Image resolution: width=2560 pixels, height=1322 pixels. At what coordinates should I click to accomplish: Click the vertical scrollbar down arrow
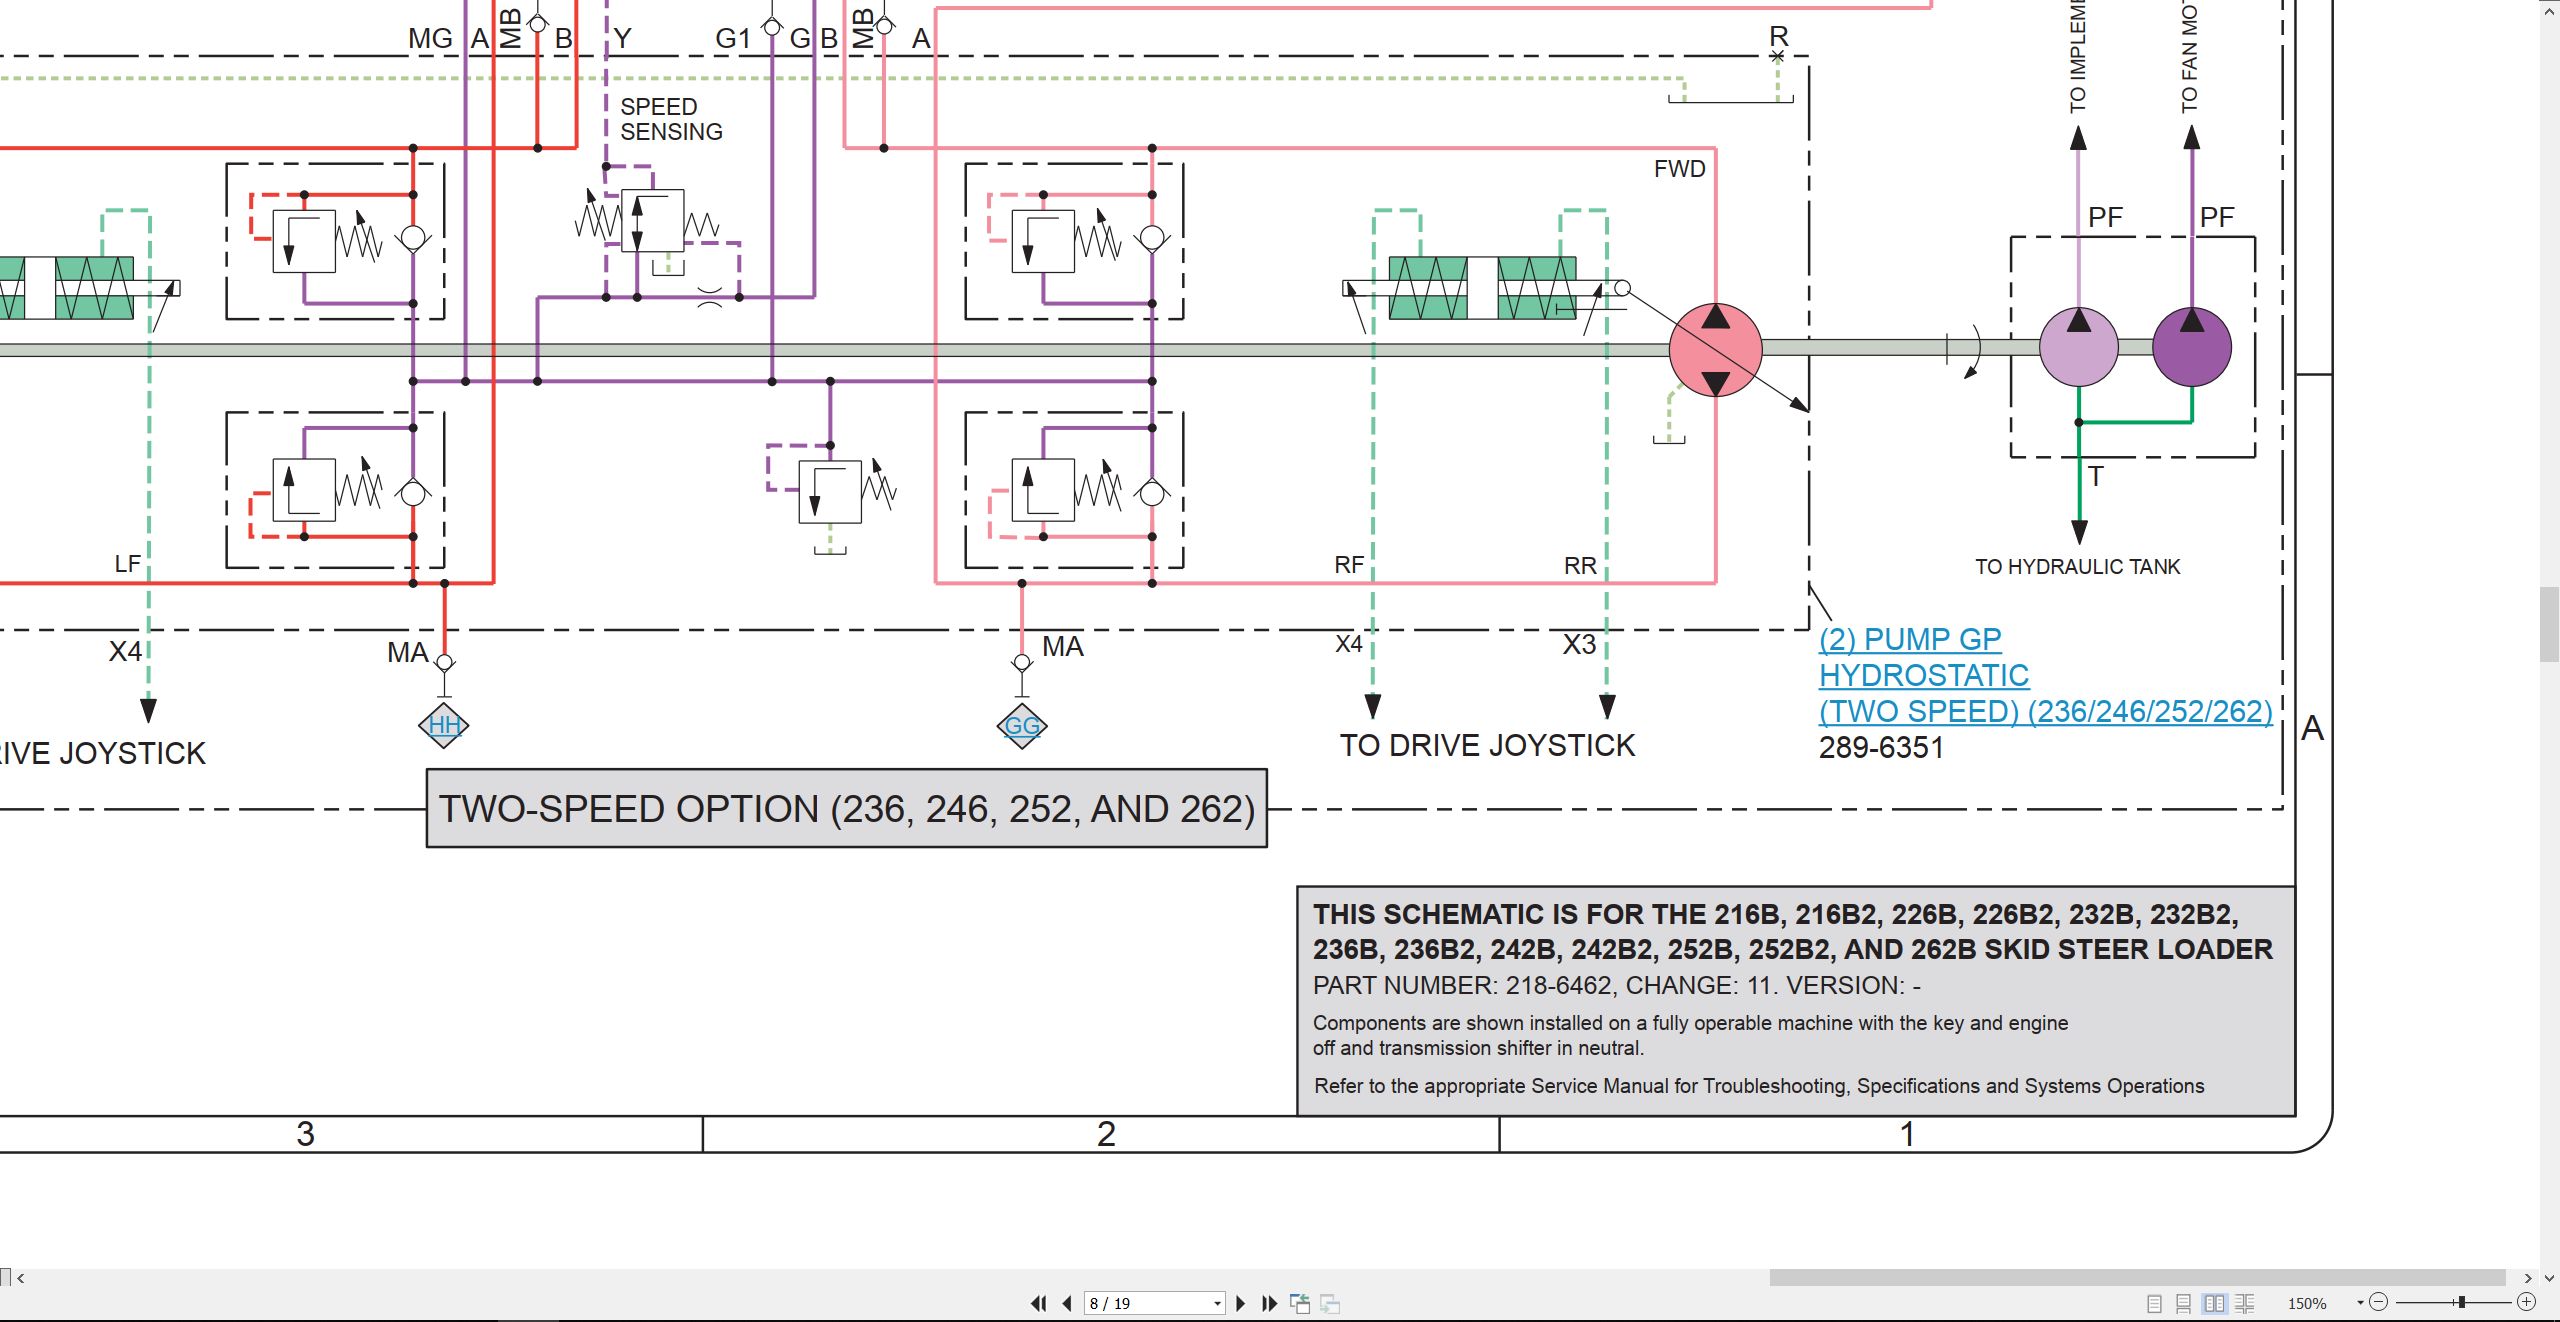[2549, 1278]
